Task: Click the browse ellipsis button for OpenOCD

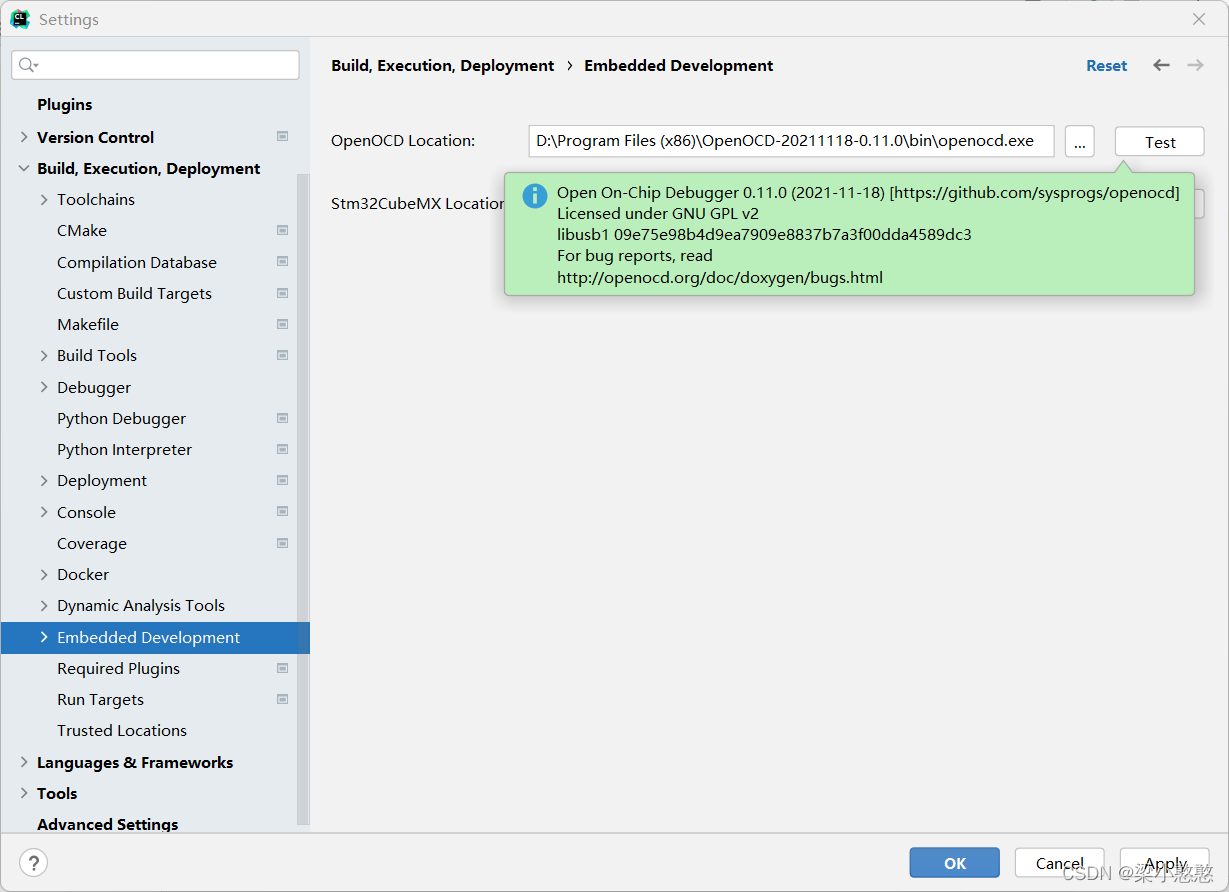Action: [x=1079, y=142]
